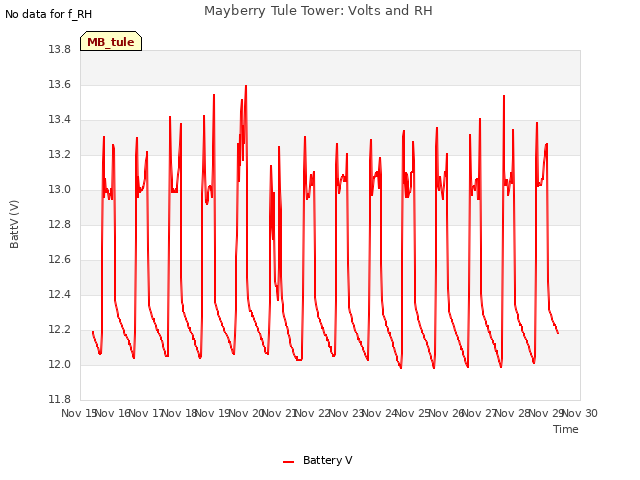Click the 12.0 y-axis tick label
The height and width of the screenshot is (480, 640).
point(60,364)
